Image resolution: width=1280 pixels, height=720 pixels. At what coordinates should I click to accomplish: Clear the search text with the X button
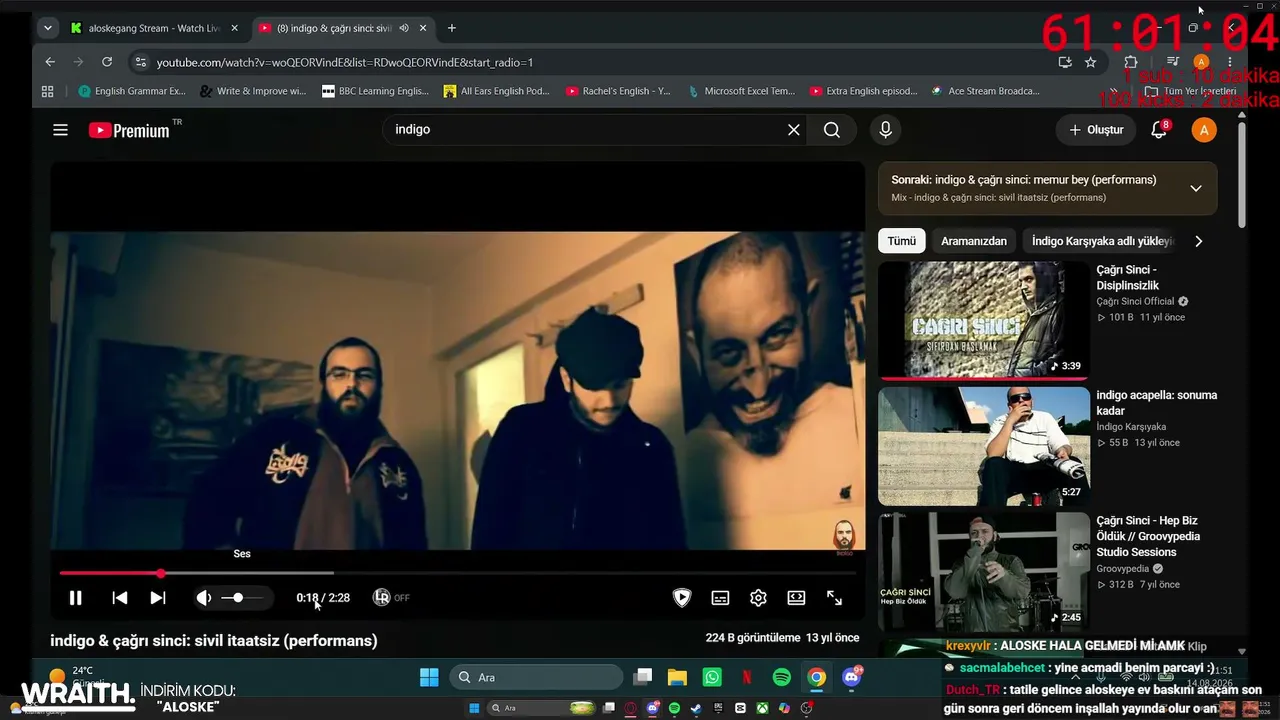[x=794, y=130]
